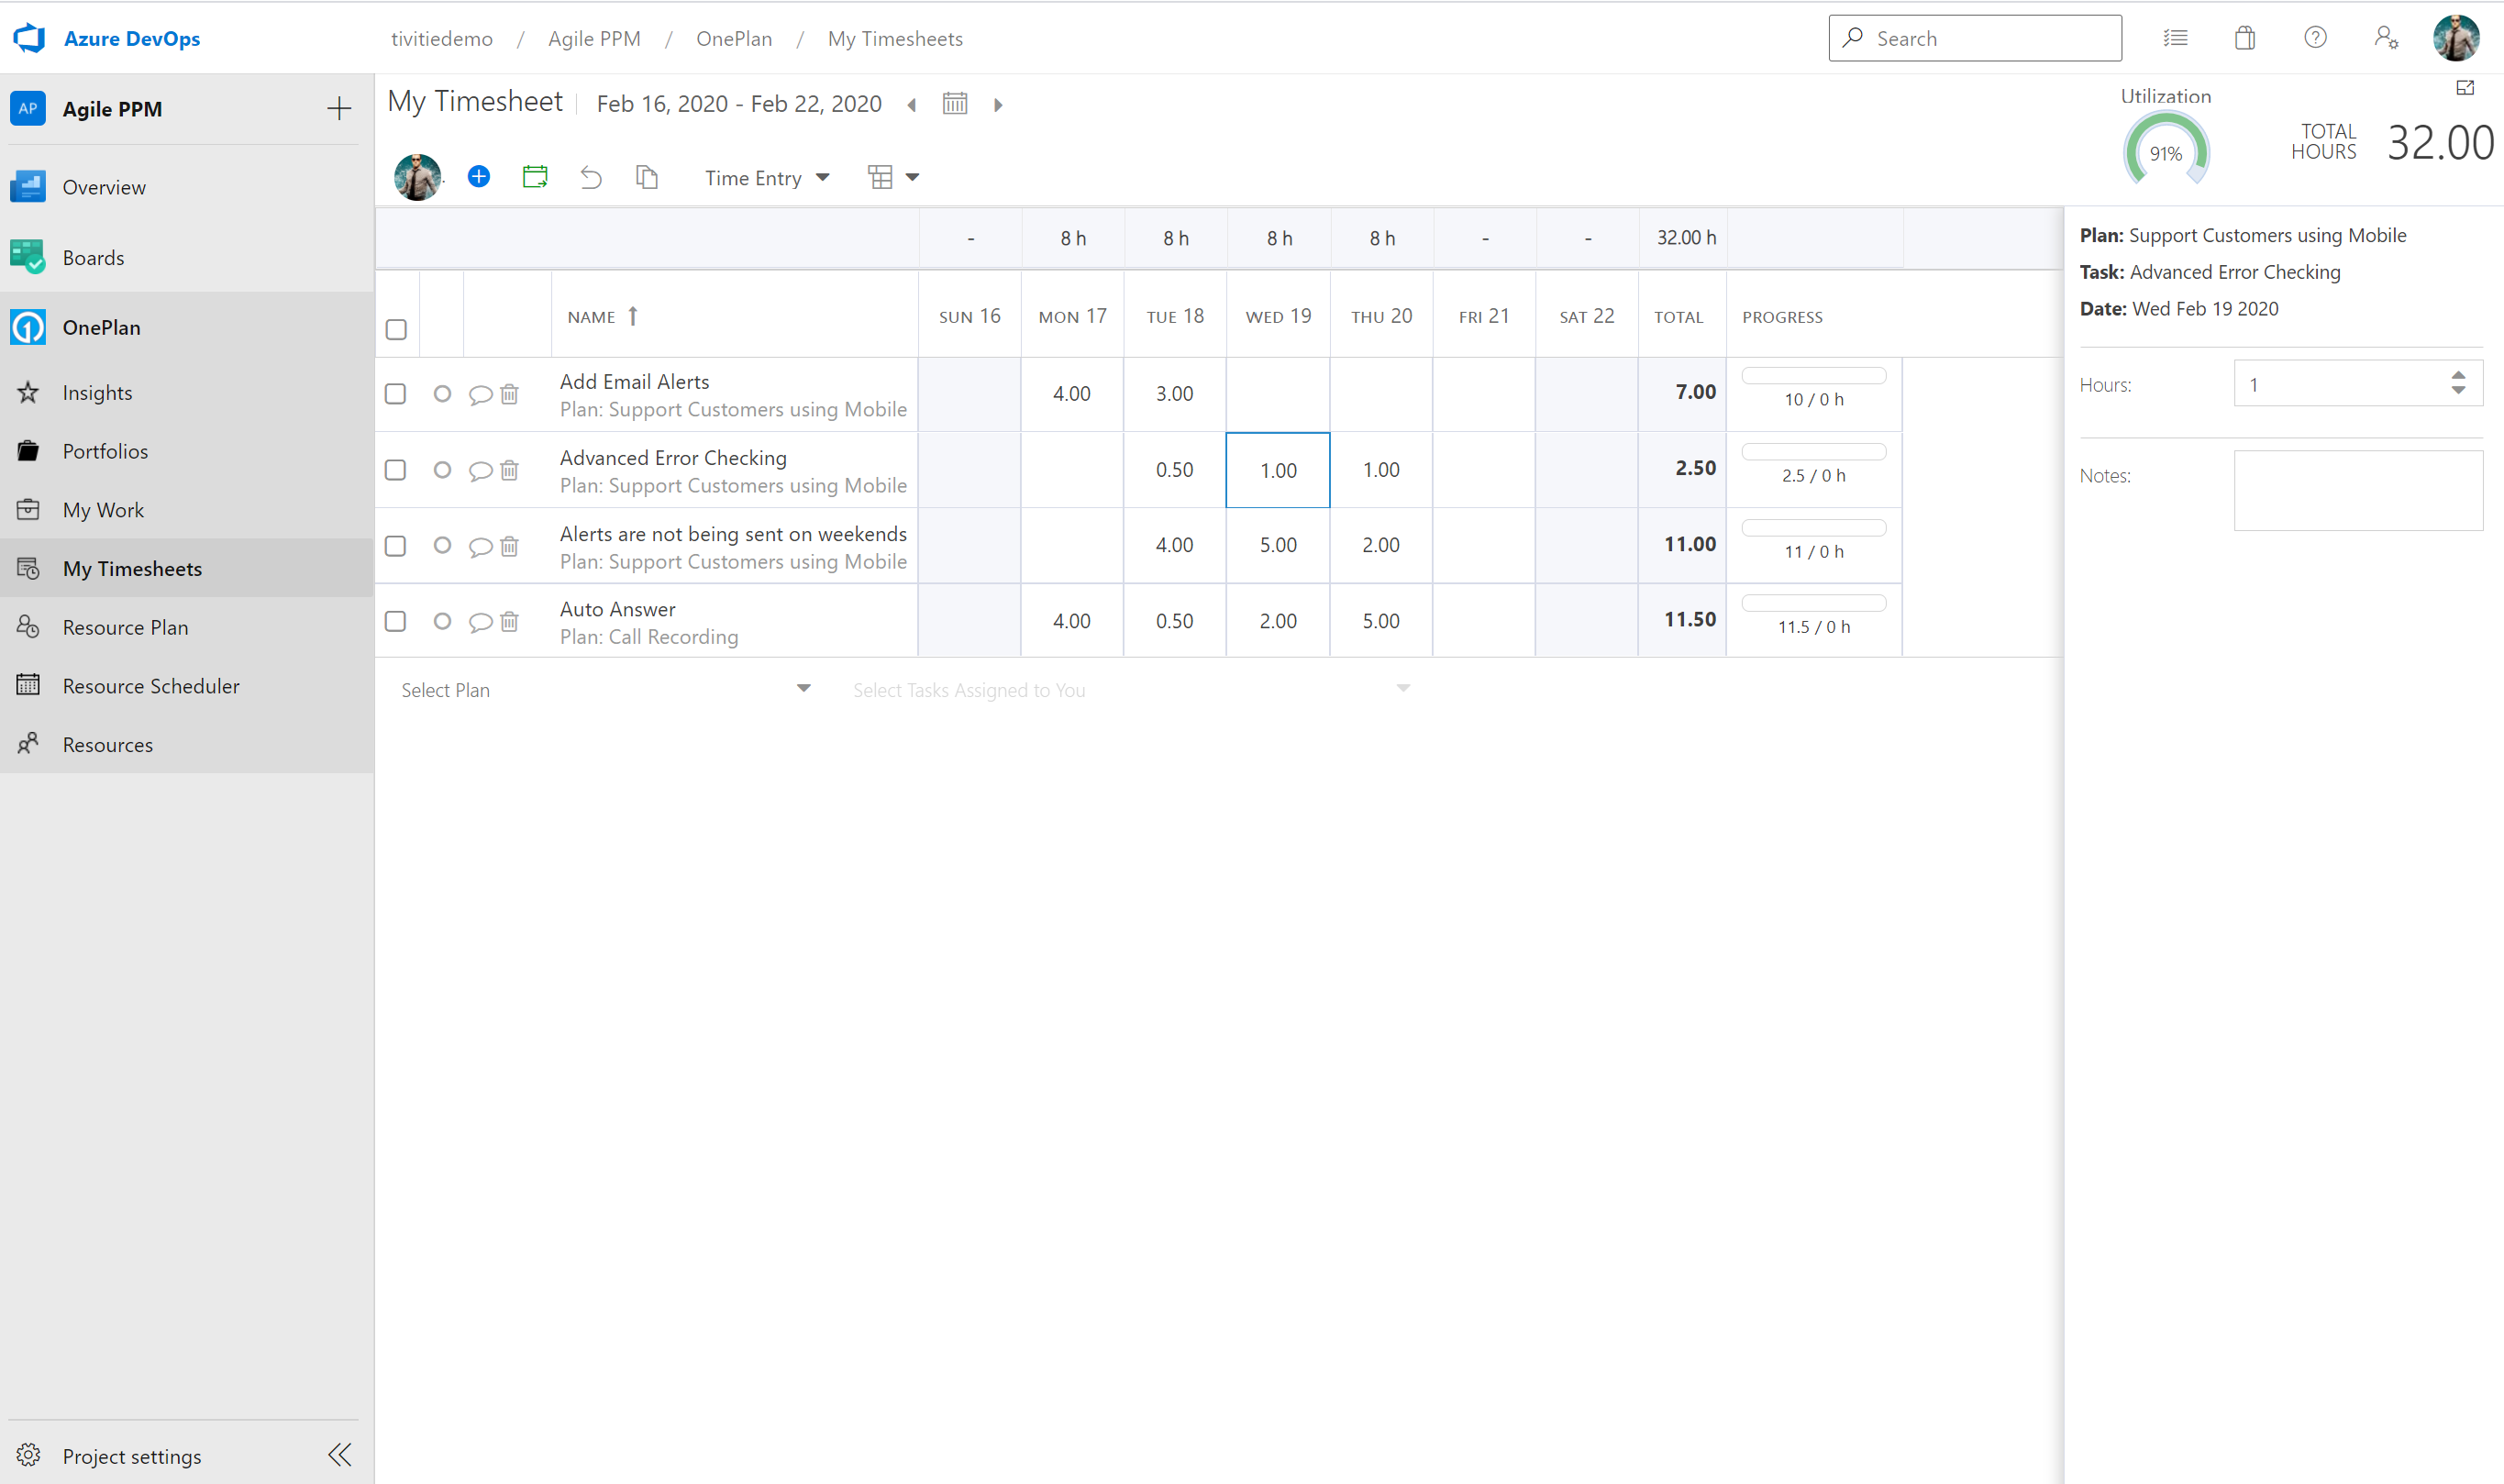Screen dimensions: 2504x1484
Task: Open the help question mark icon
Action: tap(2315, 38)
